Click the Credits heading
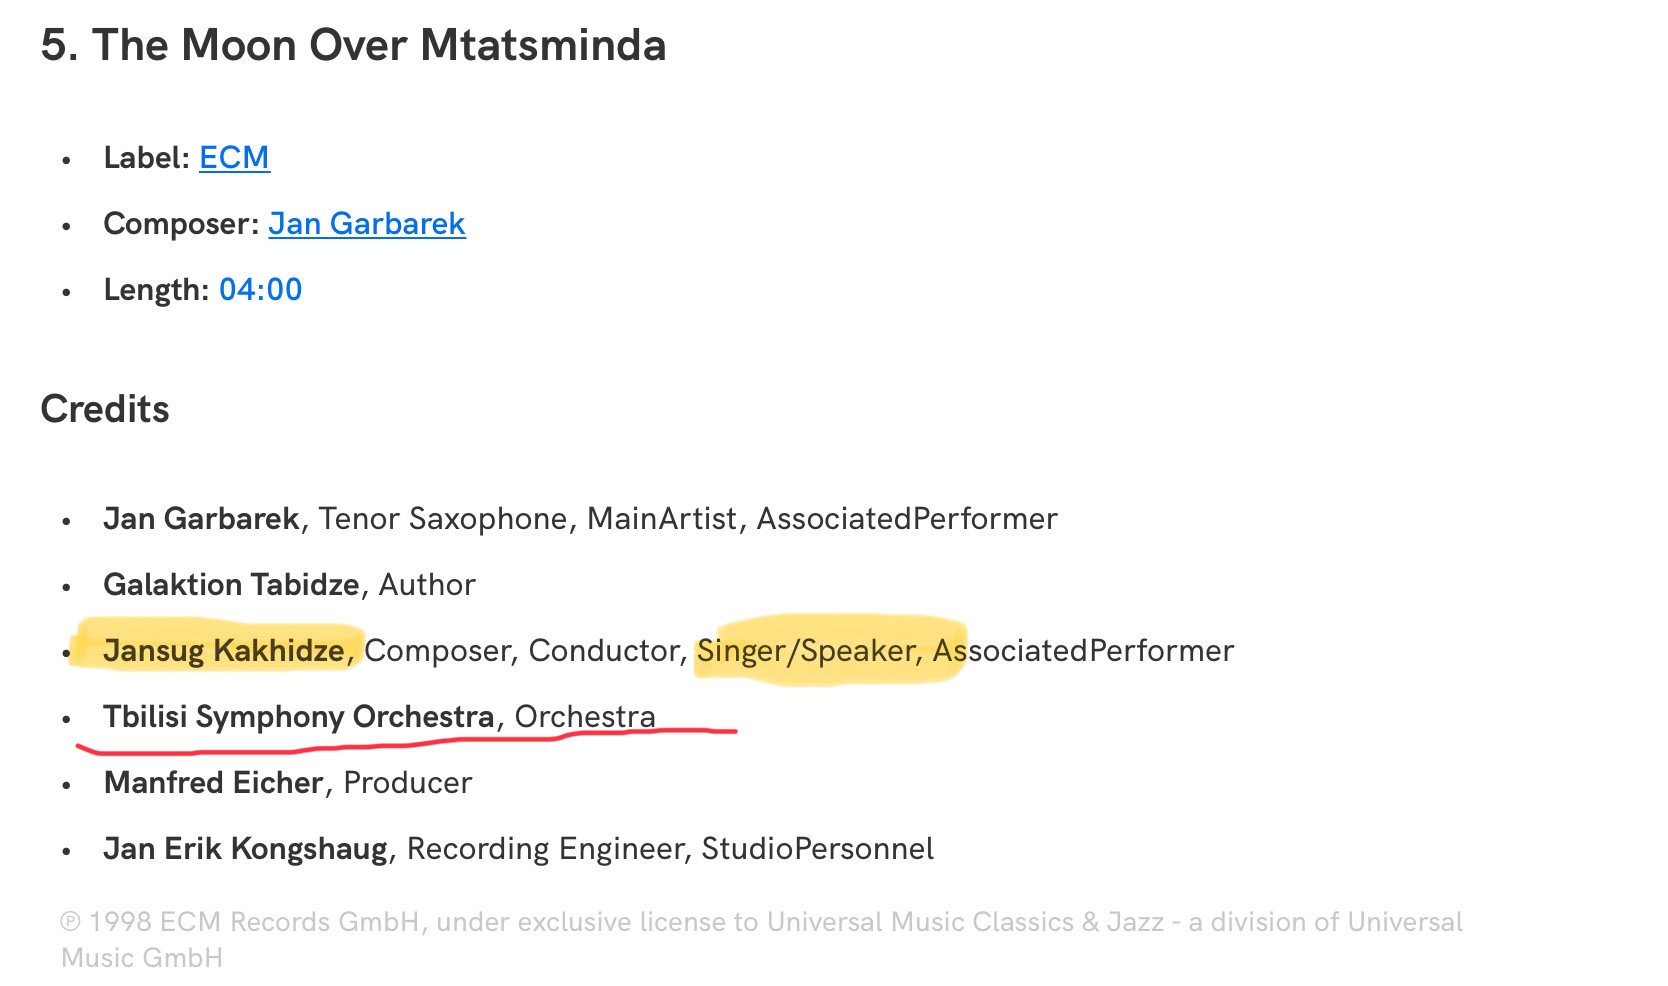1668x986 pixels. click(x=105, y=409)
